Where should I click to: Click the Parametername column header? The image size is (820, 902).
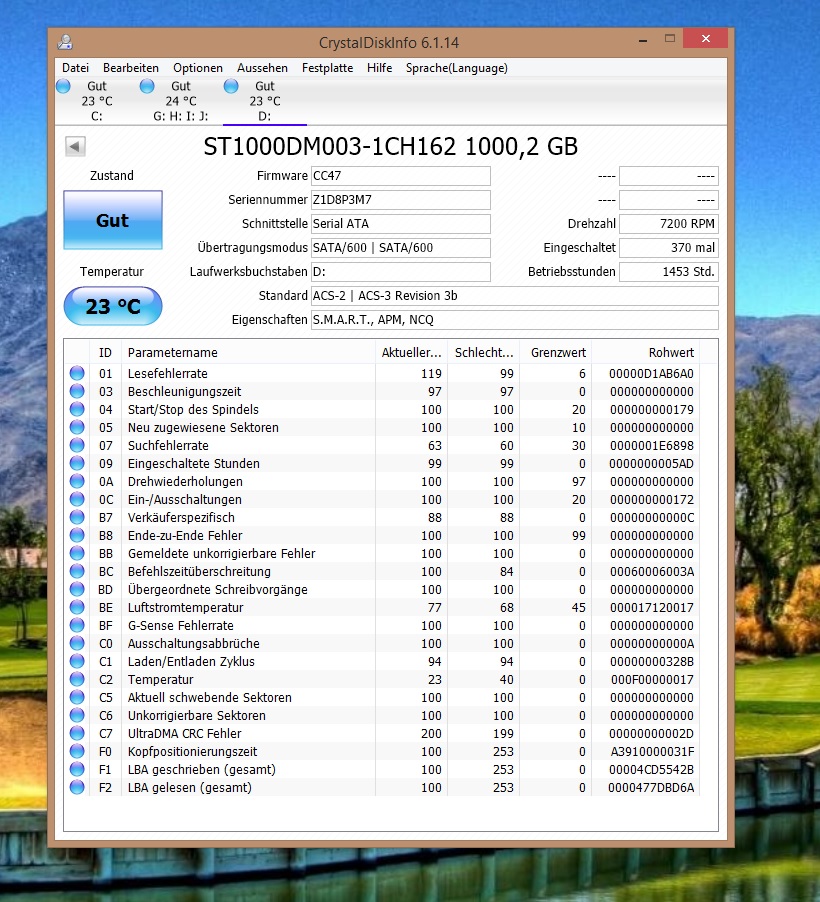(x=248, y=352)
